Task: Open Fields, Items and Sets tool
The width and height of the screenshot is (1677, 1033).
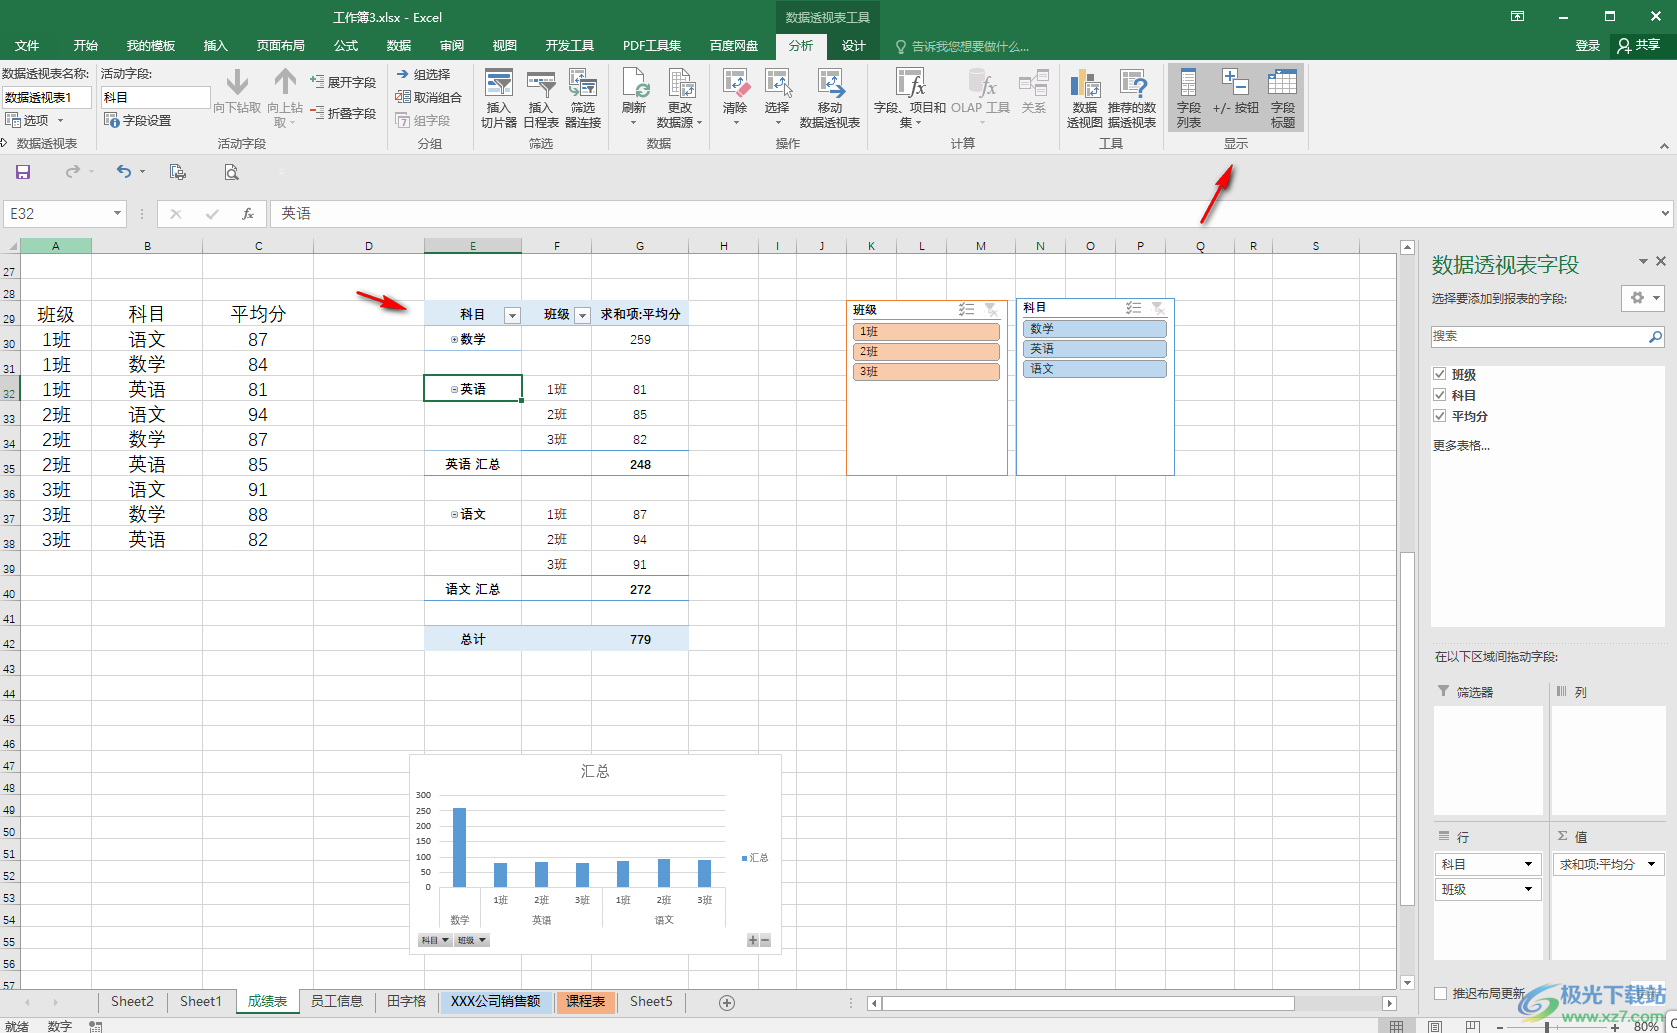Action: 910,98
